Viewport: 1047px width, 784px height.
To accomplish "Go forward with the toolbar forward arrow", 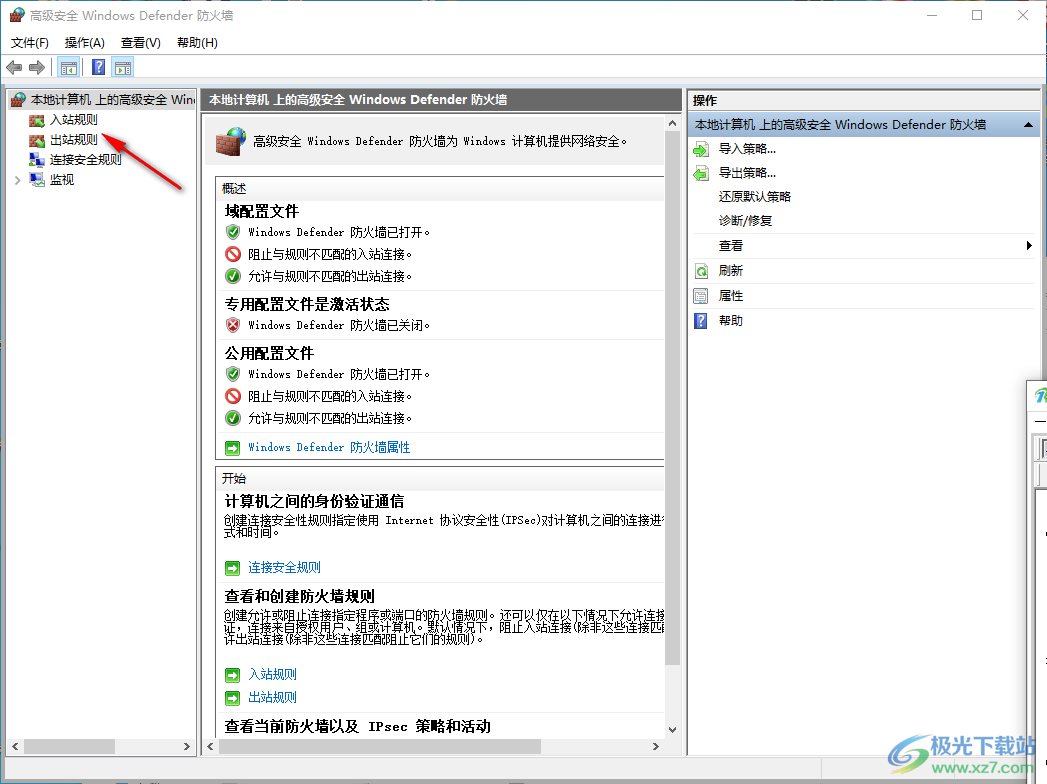I will click(x=37, y=67).
